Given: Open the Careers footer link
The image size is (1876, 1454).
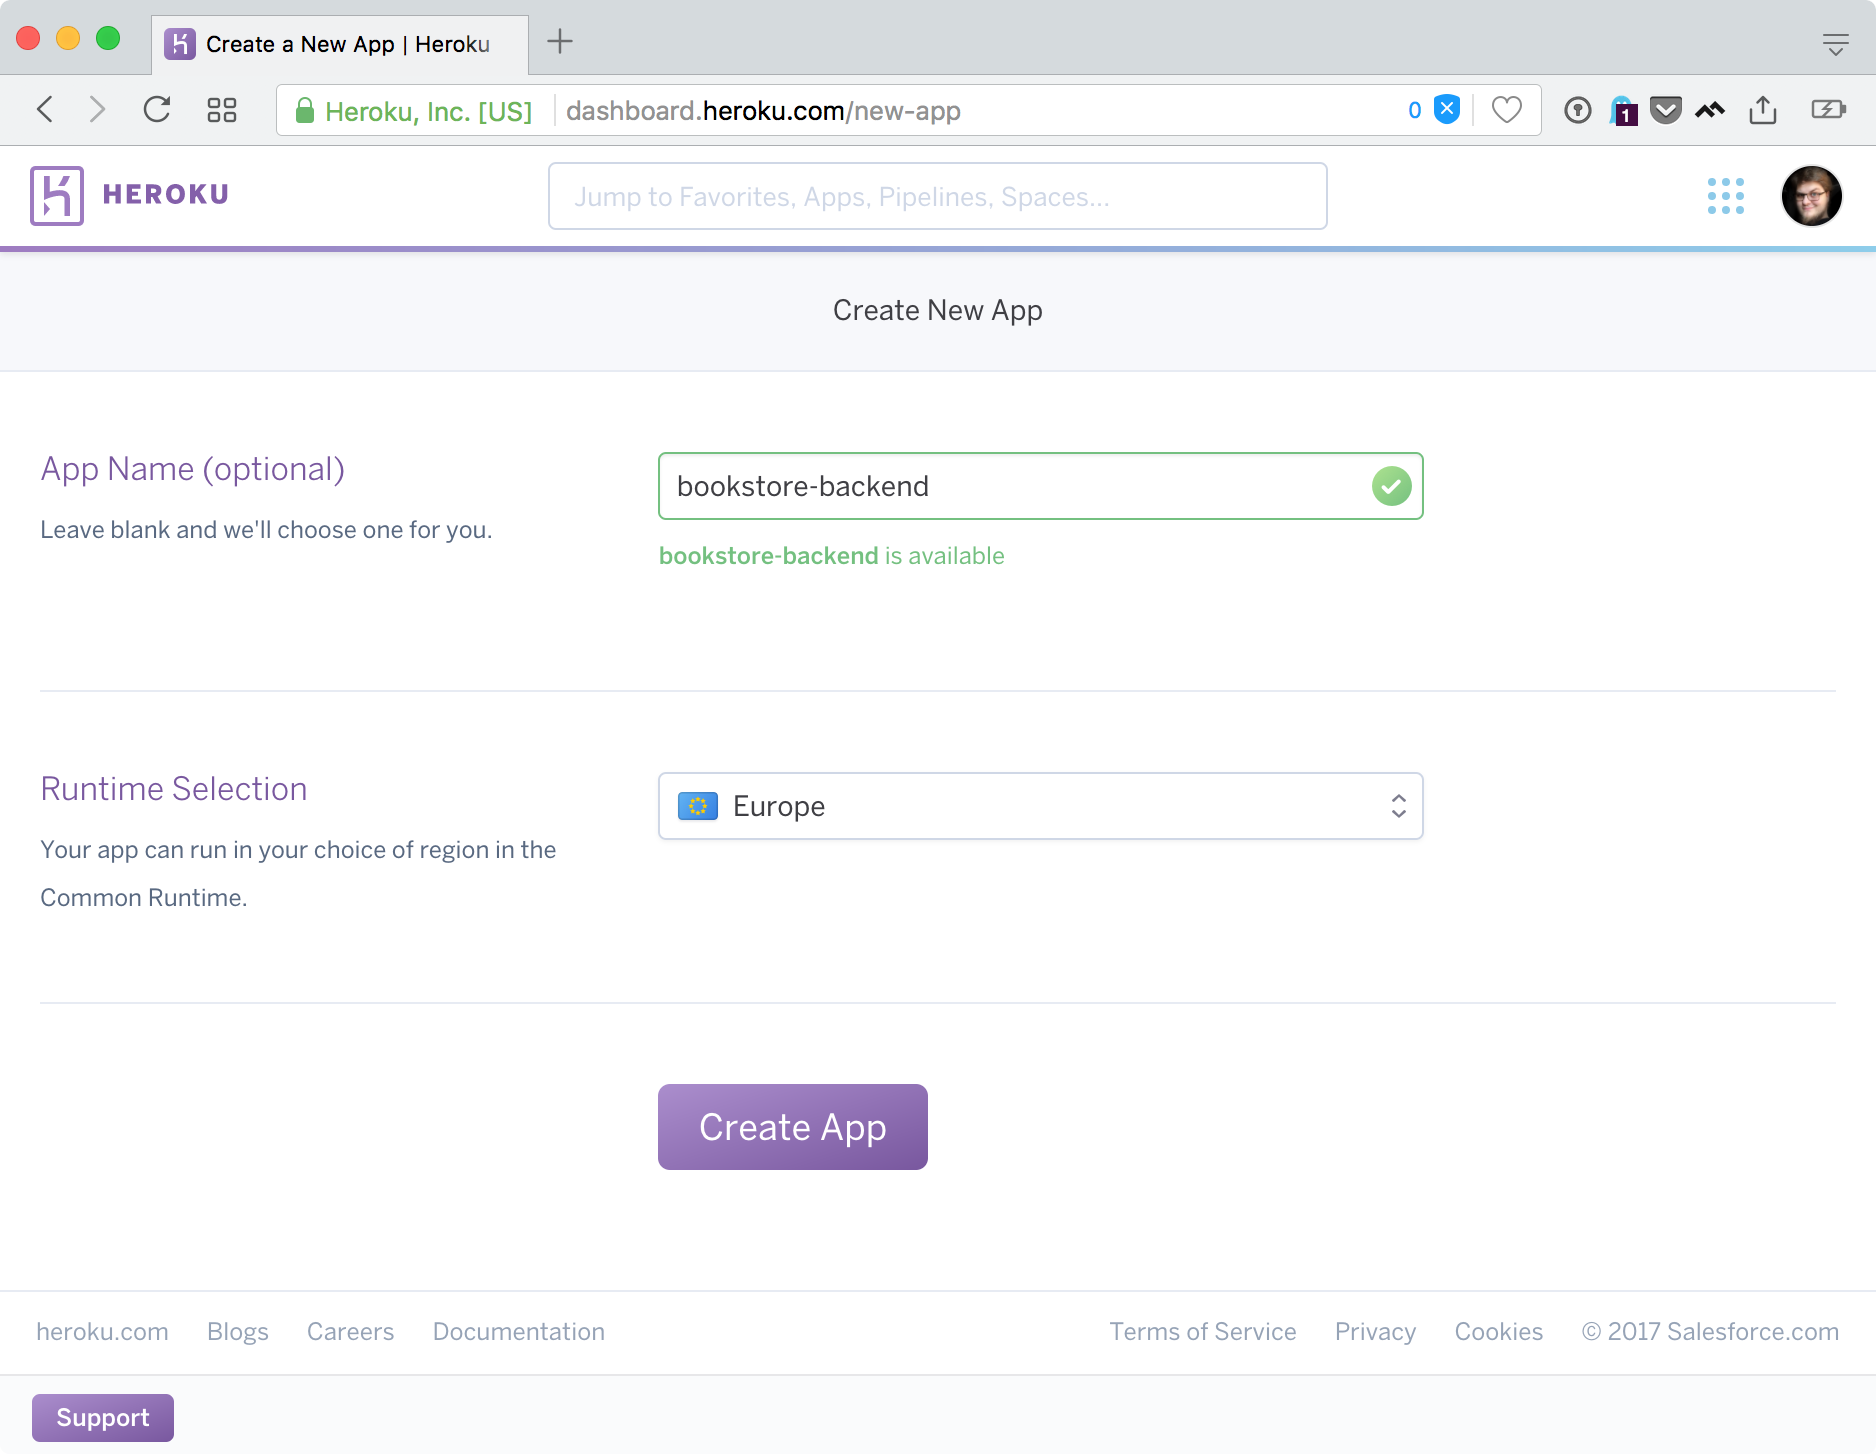Looking at the screenshot, I should pyautogui.click(x=350, y=1332).
